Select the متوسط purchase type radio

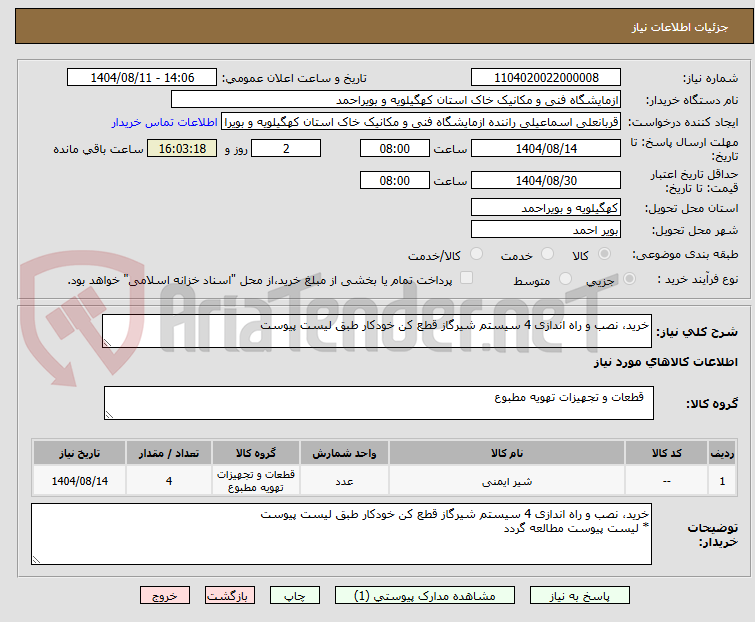(565, 279)
